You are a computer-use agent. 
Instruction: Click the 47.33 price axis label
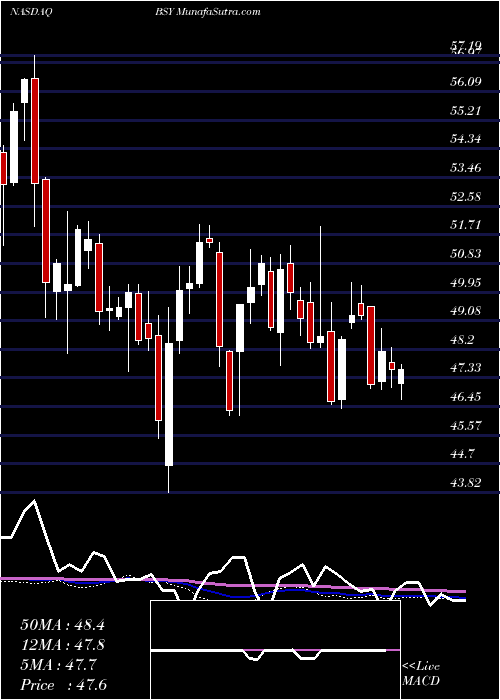click(466, 368)
